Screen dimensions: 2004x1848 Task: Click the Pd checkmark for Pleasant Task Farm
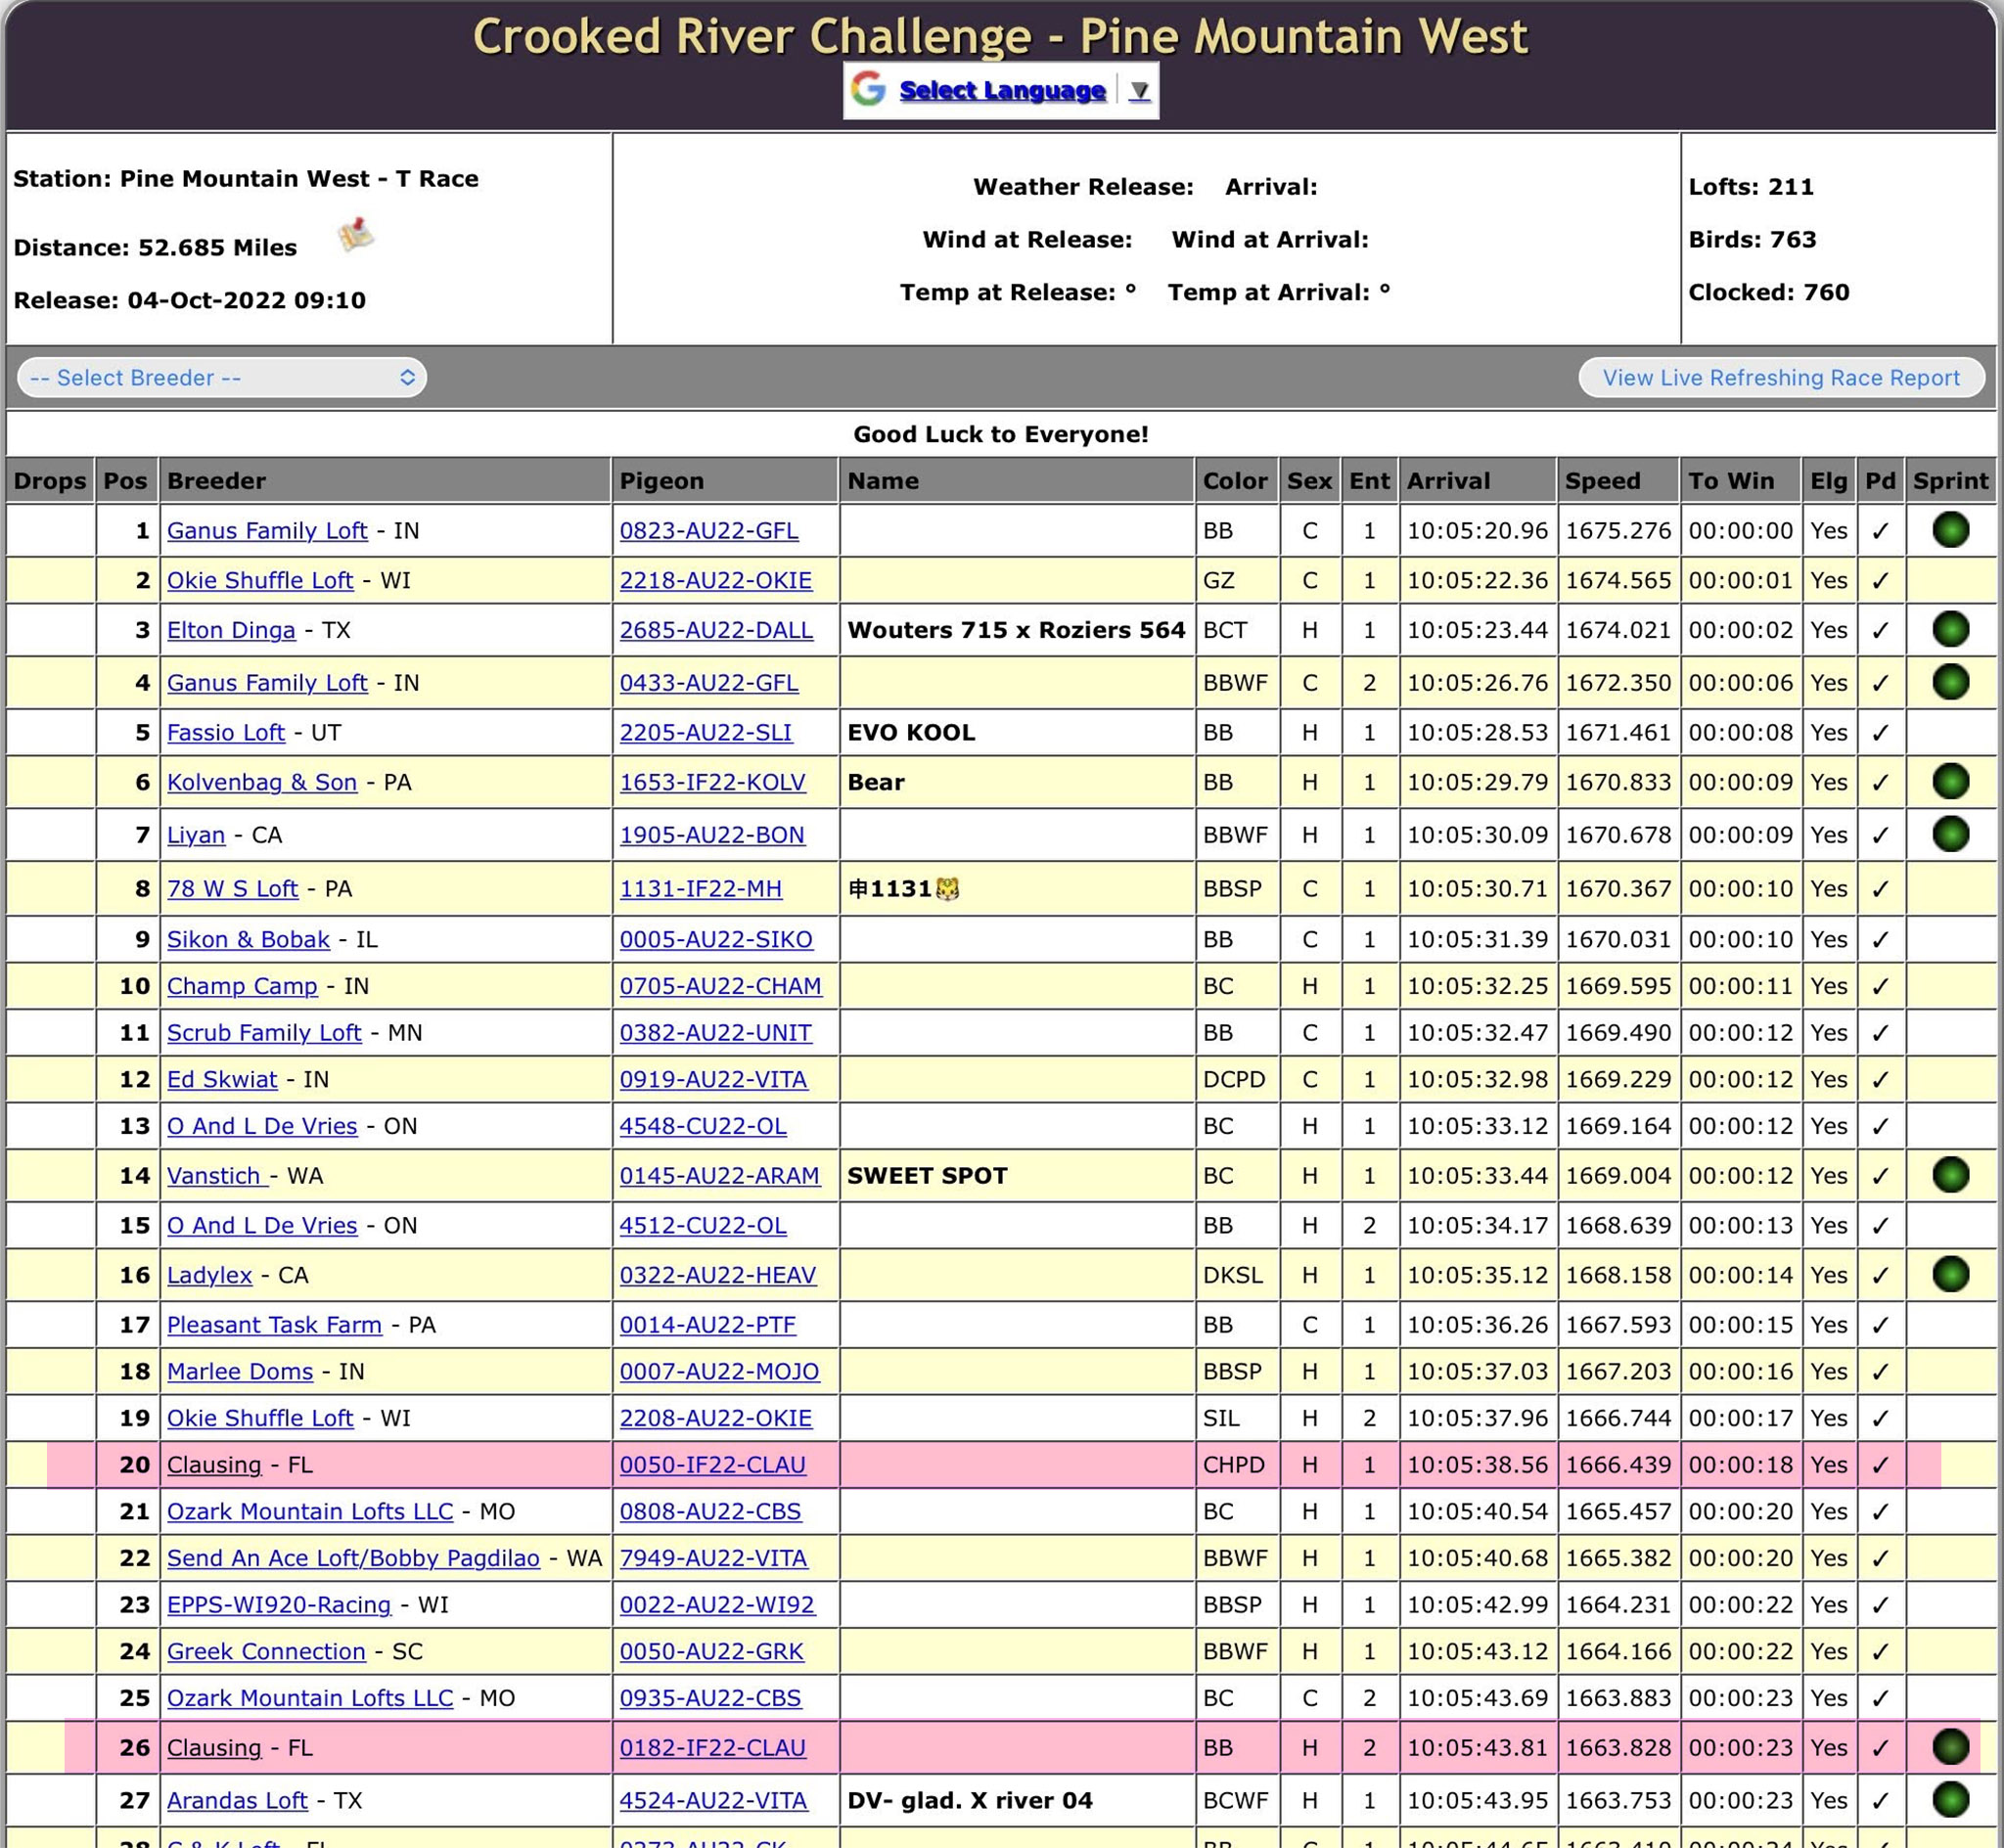[x=1879, y=1325]
